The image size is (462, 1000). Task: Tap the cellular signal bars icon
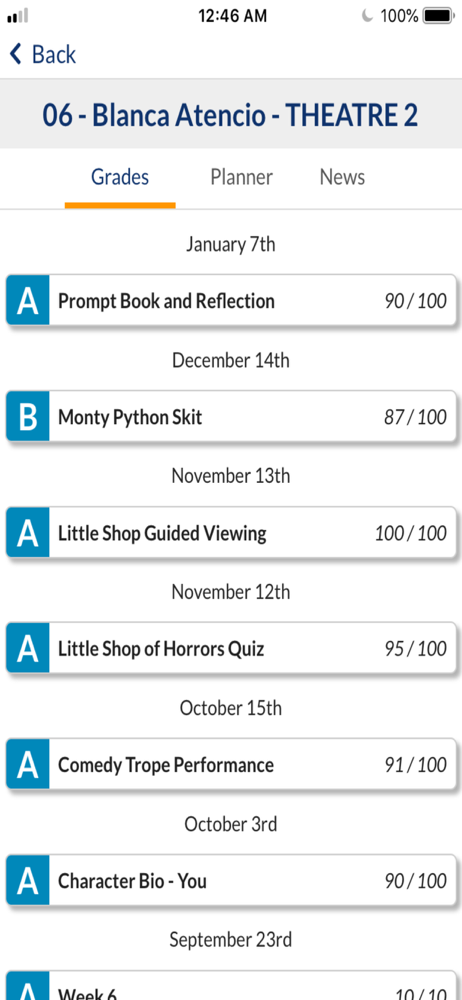click(18, 16)
